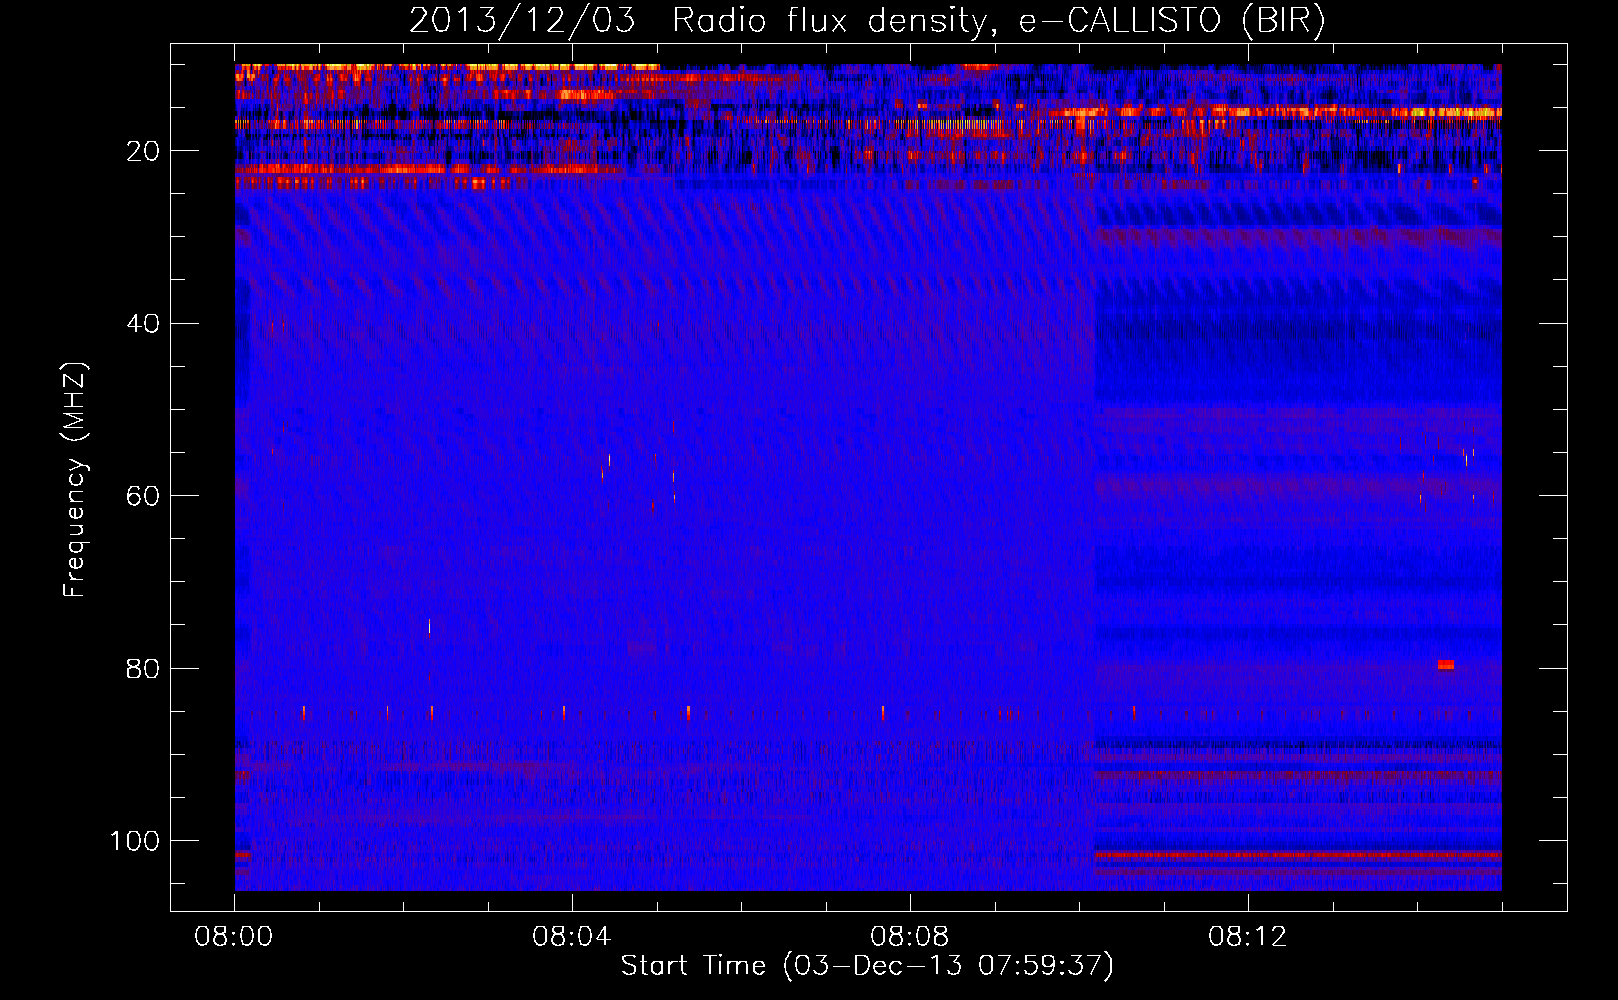Click the 40 frequency tick label
The height and width of the screenshot is (1000, 1618).
coord(144,324)
